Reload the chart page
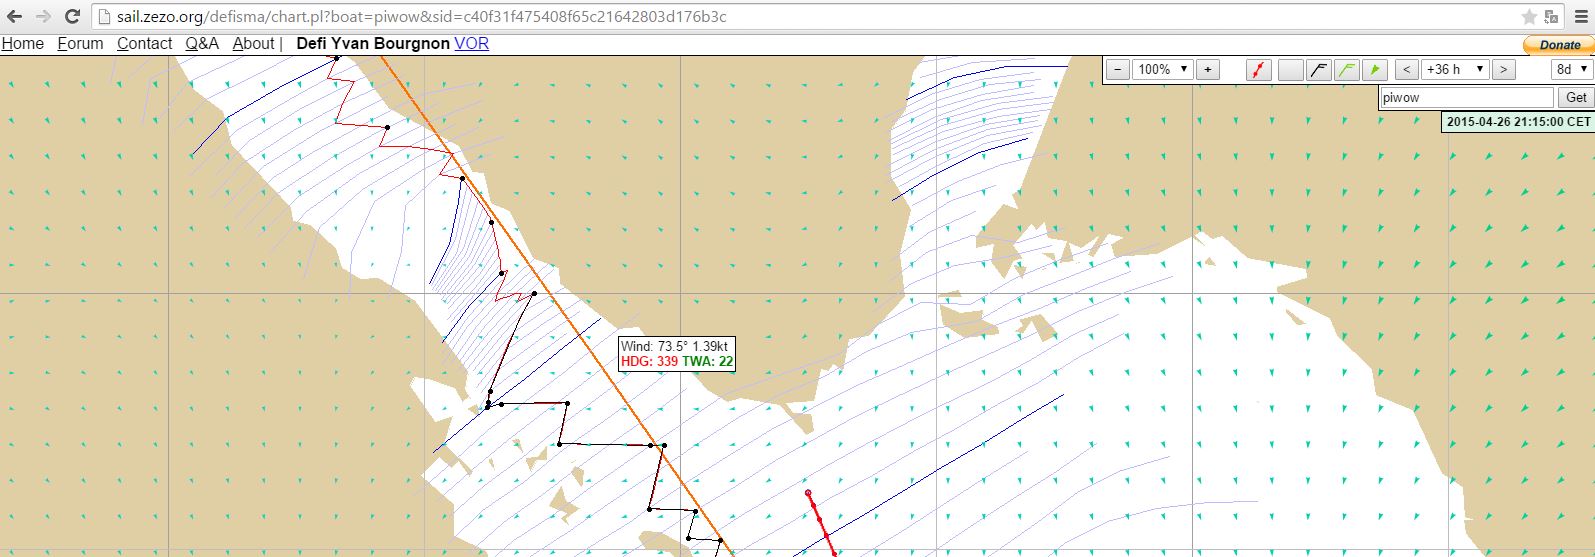 point(72,17)
